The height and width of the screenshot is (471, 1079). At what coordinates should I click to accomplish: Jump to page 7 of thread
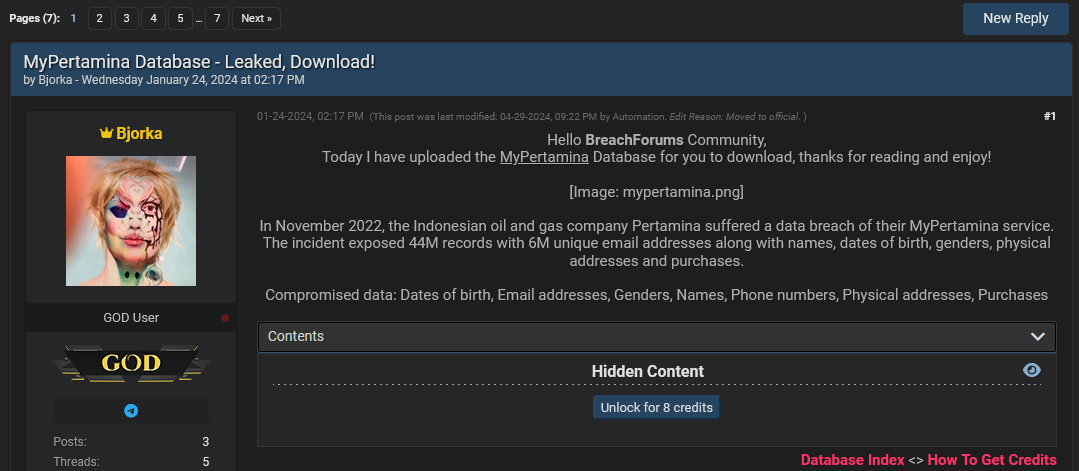click(x=217, y=19)
